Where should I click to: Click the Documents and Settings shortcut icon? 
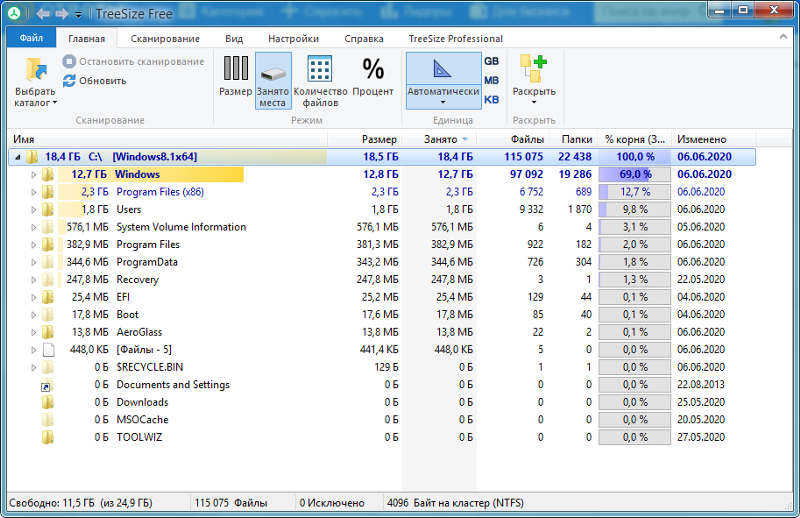(x=47, y=385)
